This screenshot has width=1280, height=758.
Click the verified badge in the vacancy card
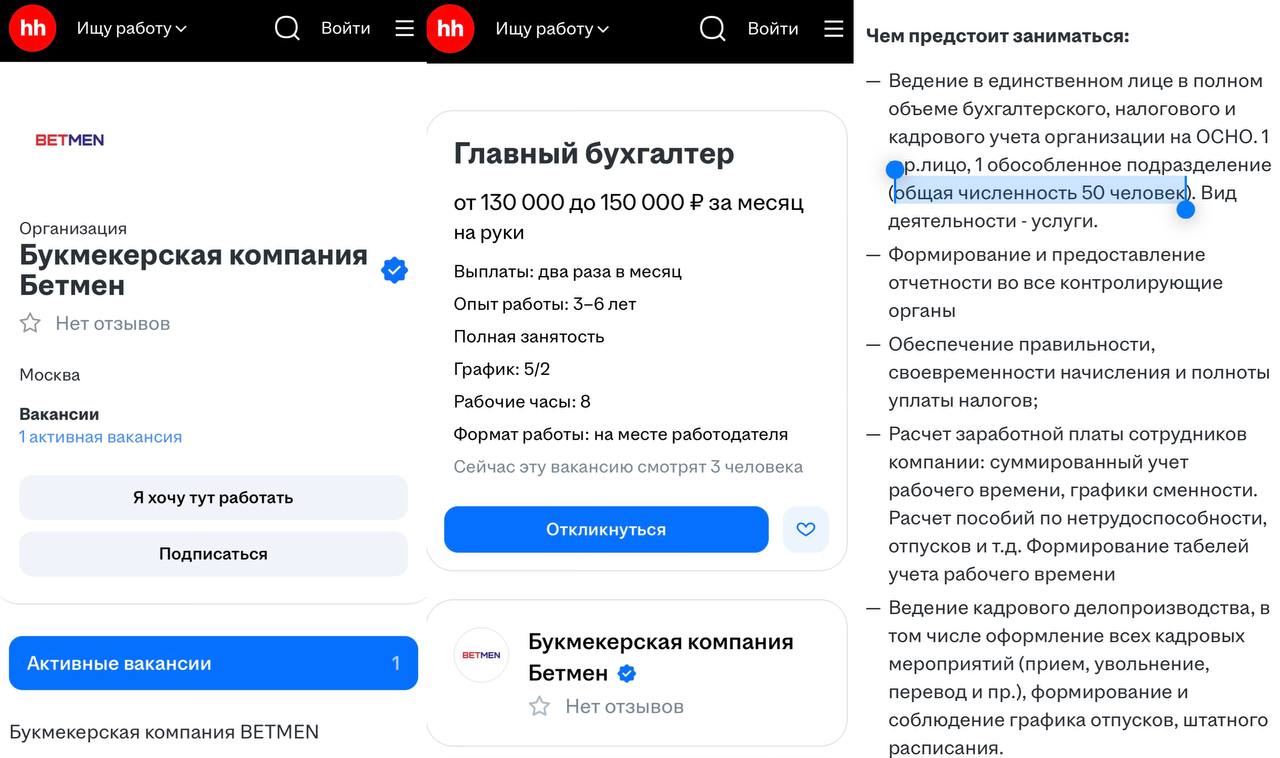pyautogui.click(x=626, y=674)
